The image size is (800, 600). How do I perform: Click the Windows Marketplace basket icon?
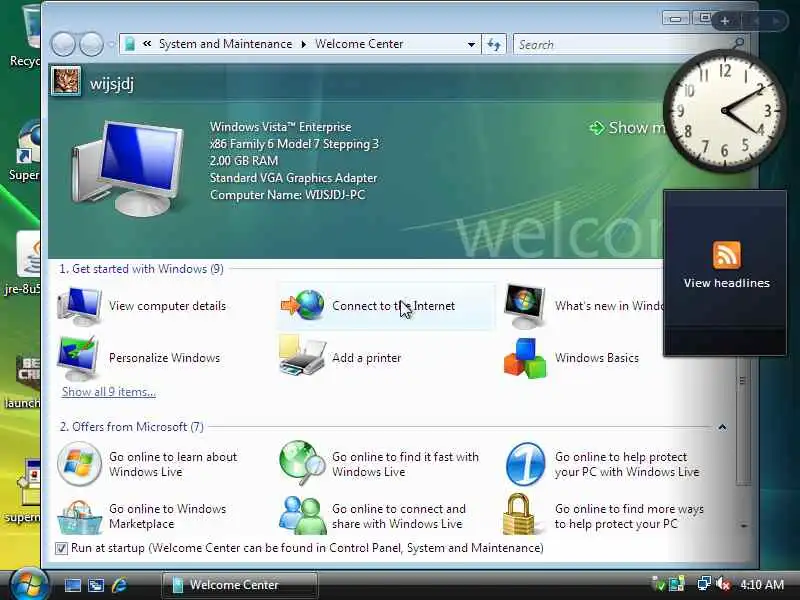pyautogui.click(x=79, y=516)
